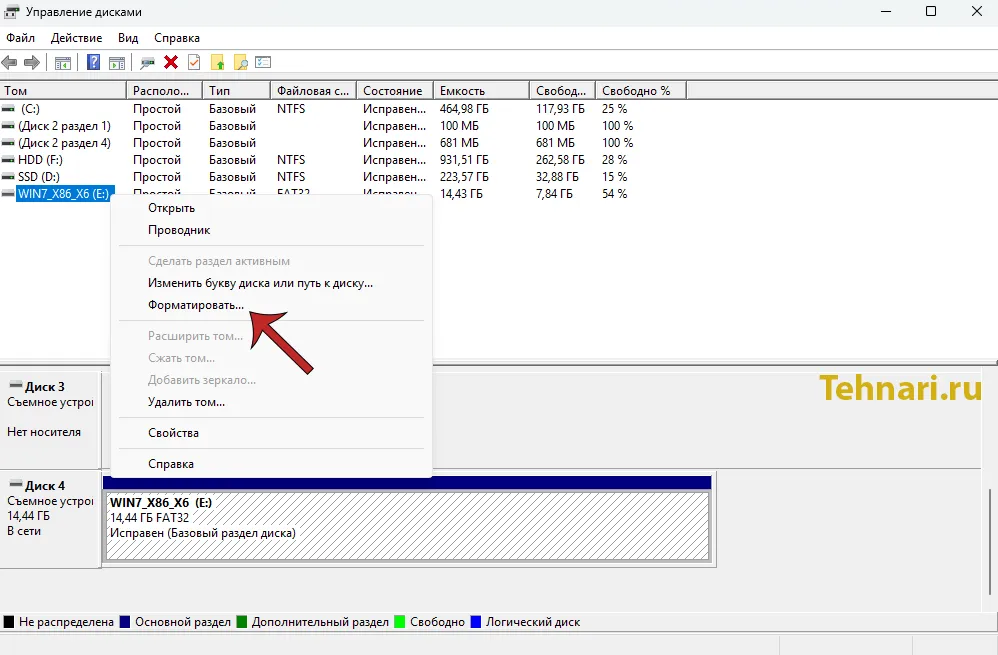
Task: Sort by the Свободно % column header
Action: [x=641, y=91]
